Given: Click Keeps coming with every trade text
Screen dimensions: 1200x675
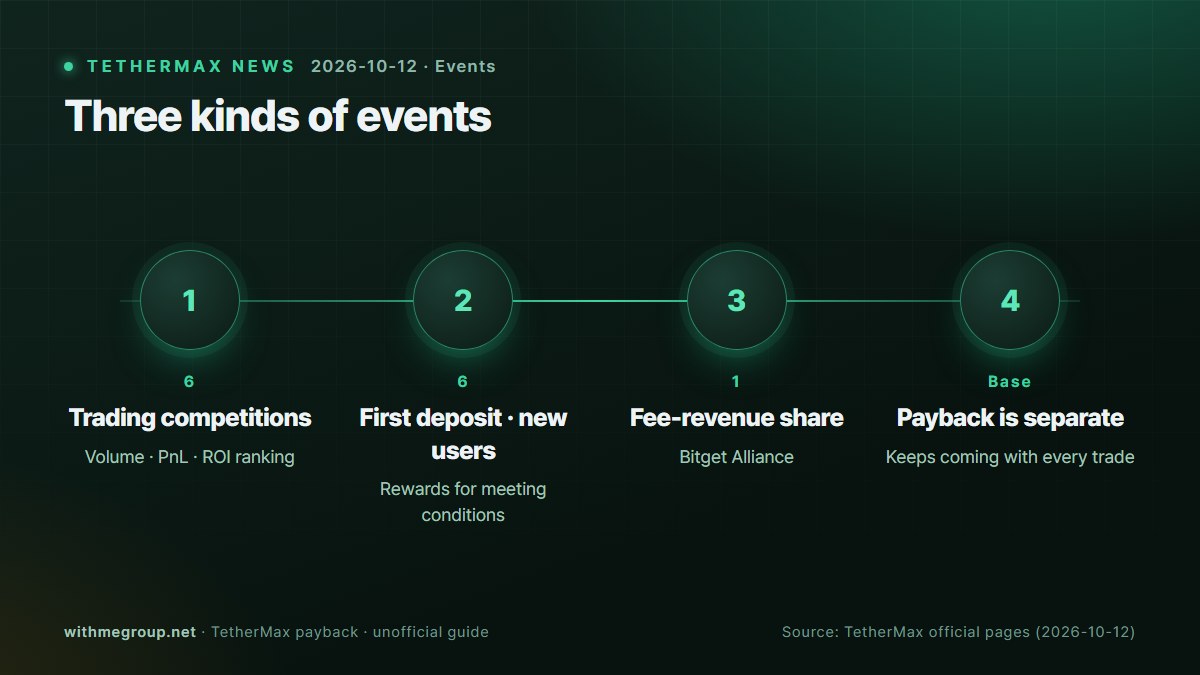Looking at the screenshot, I should coord(1010,457).
